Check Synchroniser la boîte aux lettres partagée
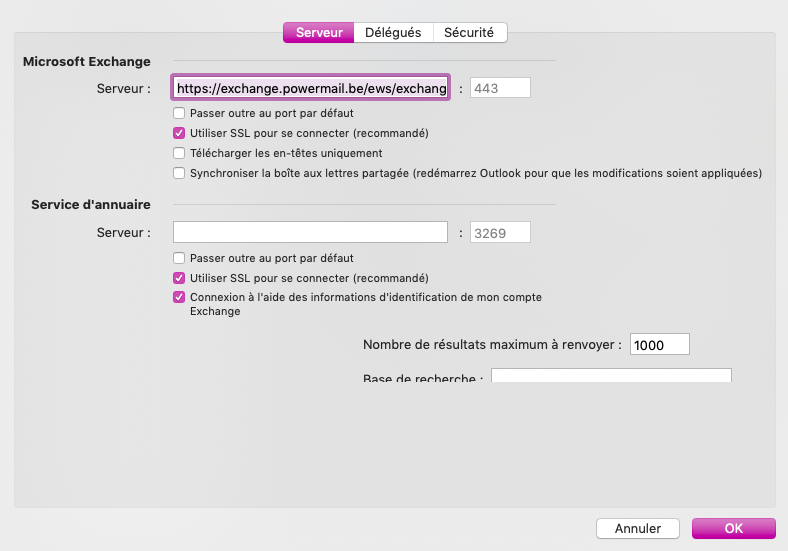788x551 pixels. (x=179, y=173)
